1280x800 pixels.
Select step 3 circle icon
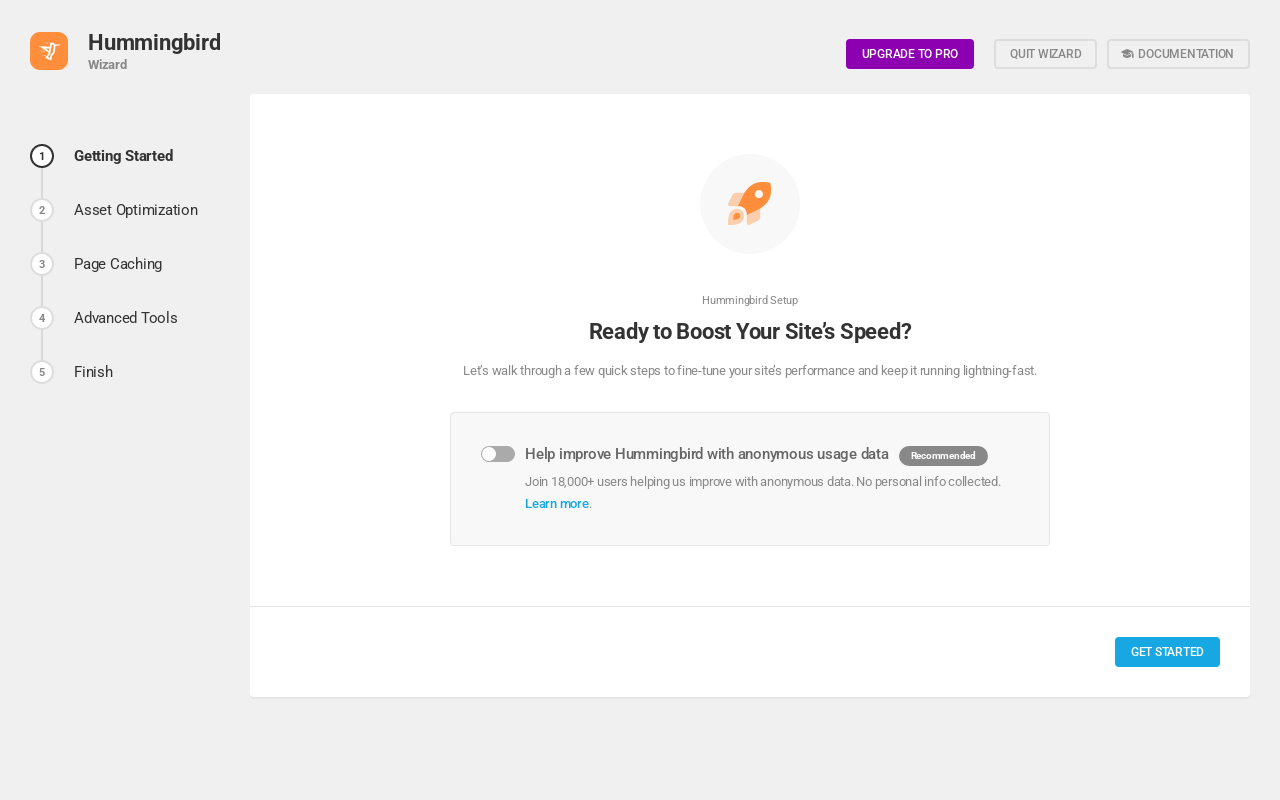42,264
